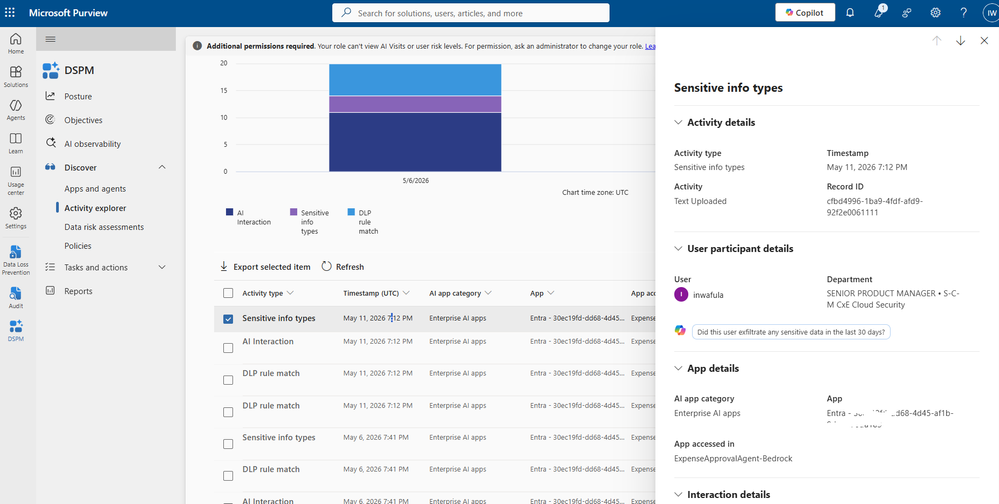999x504 pixels.
Task: Ask if user exfiltrated sensitive data
Action: click(x=791, y=332)
